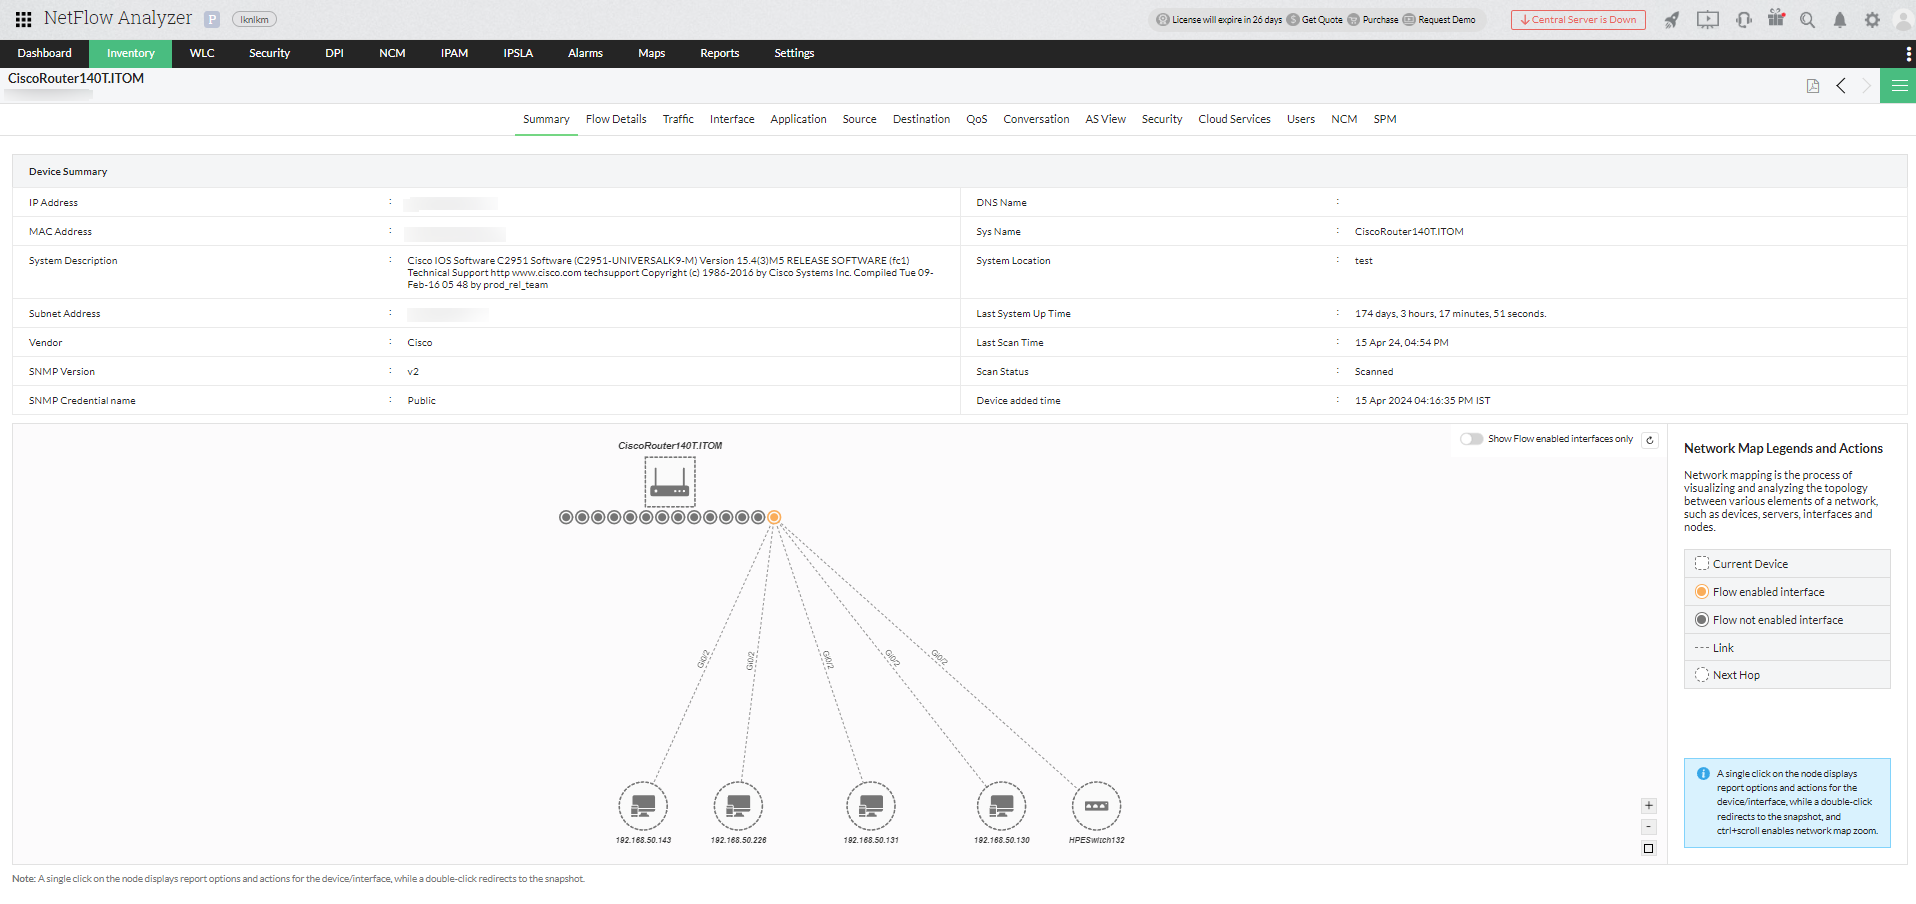Navigate back with the left chevron
The width and height of the screenshot is (1916, 904).
pyautogui.click(x=1842, y=86)
